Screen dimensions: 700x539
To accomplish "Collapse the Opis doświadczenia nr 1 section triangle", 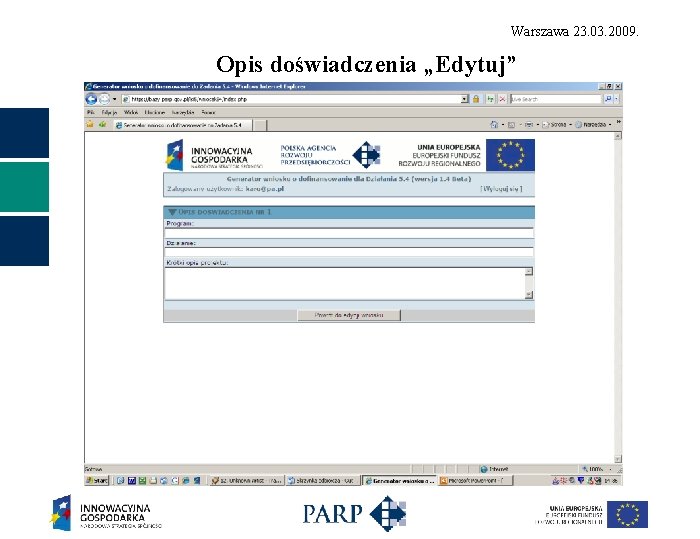I will (x=172, y=212).
